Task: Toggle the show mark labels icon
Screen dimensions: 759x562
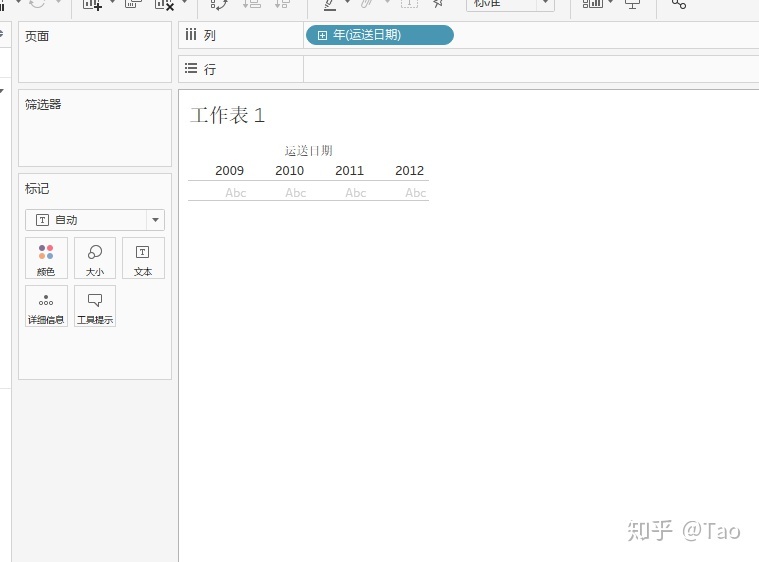Action: click(409, 3)
